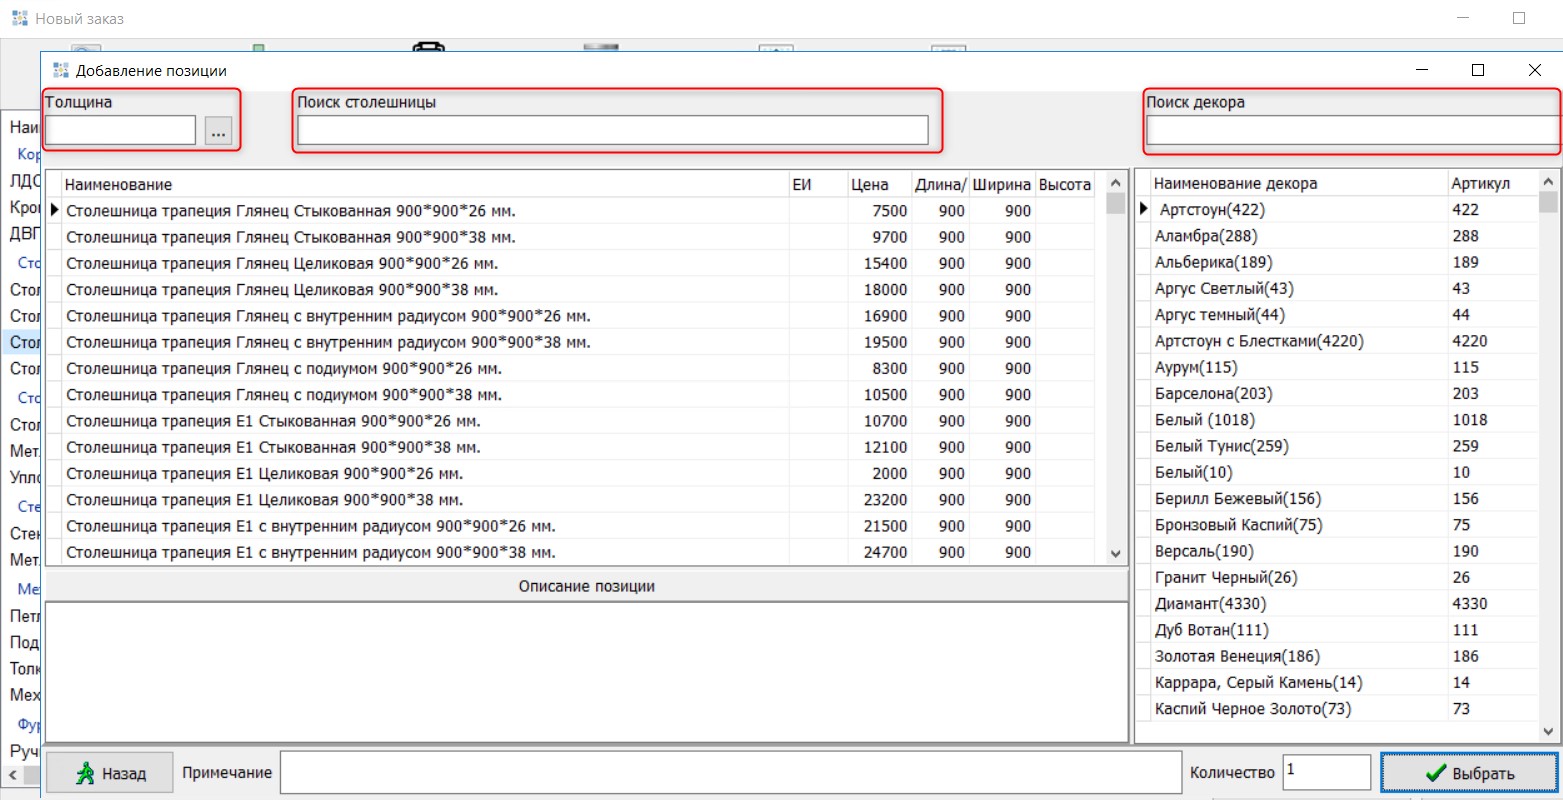The width and height of the screenshot is (1563, 800).
Task: Click the Артикул column header
Action: [x=1480, y=184]
